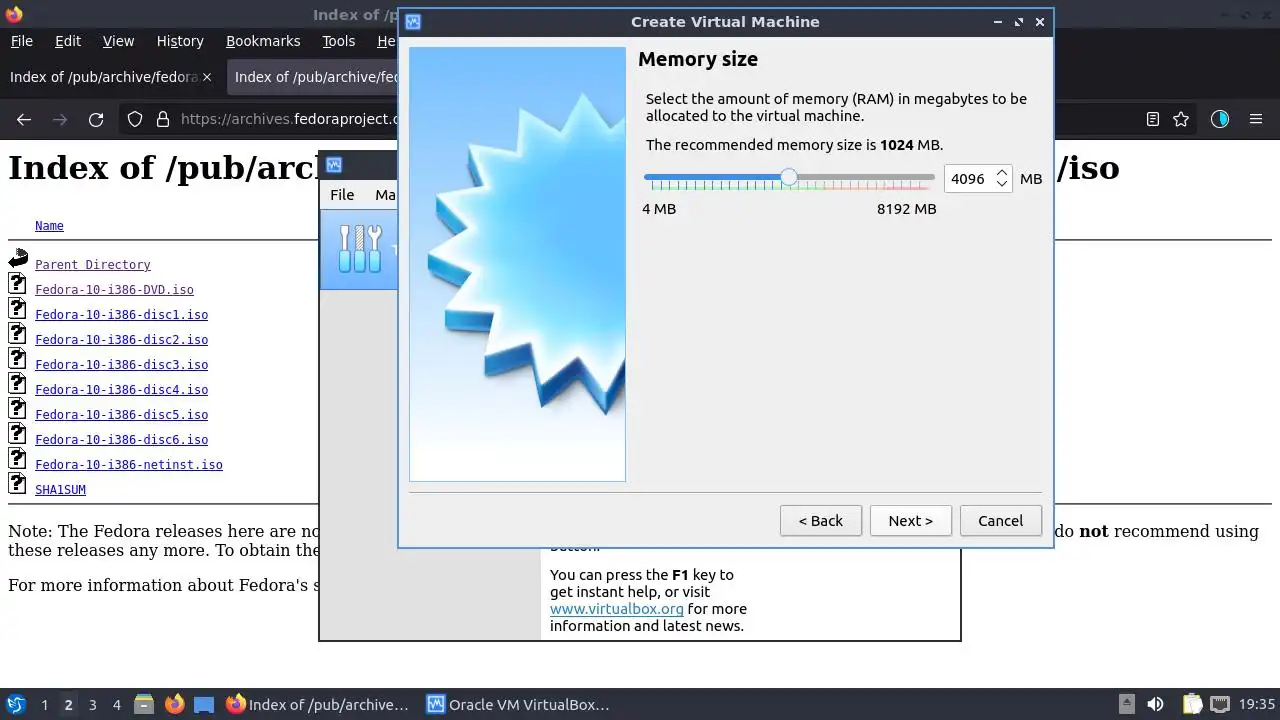Switch to first Index of /pub/archive/fedora tab

point(103,77)
